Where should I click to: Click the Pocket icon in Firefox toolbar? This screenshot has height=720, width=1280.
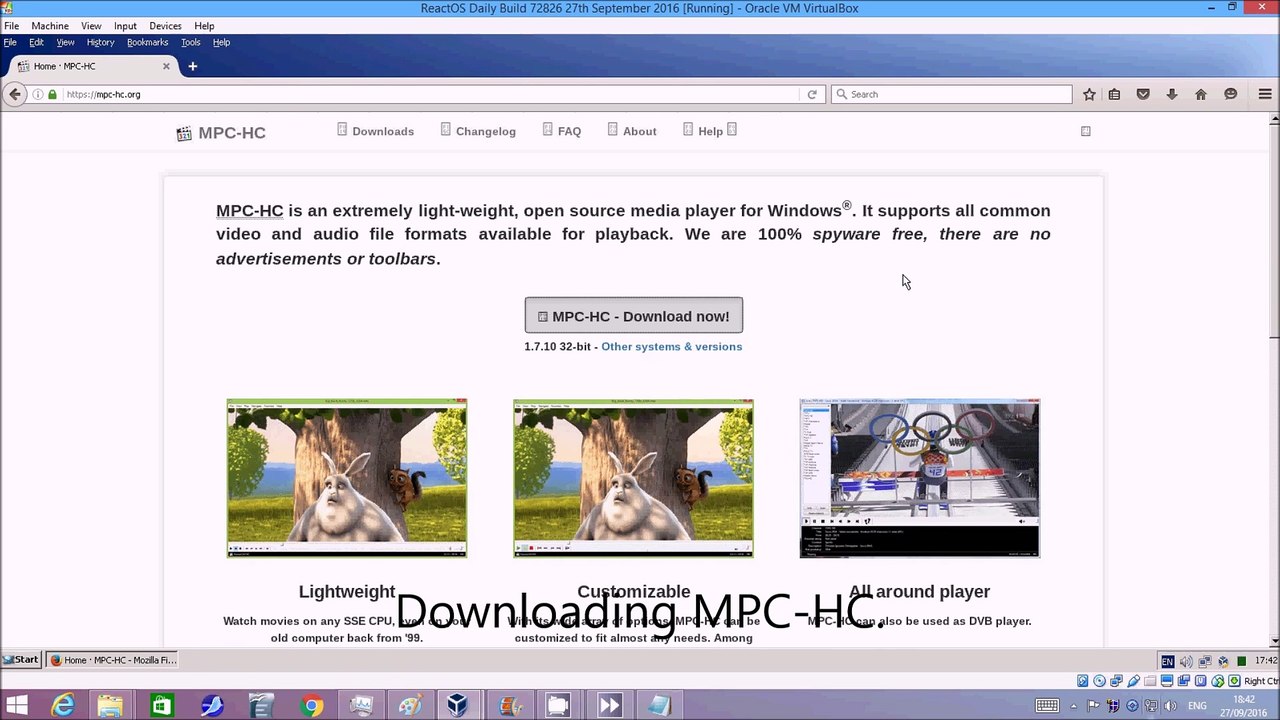click(1143, 94)
